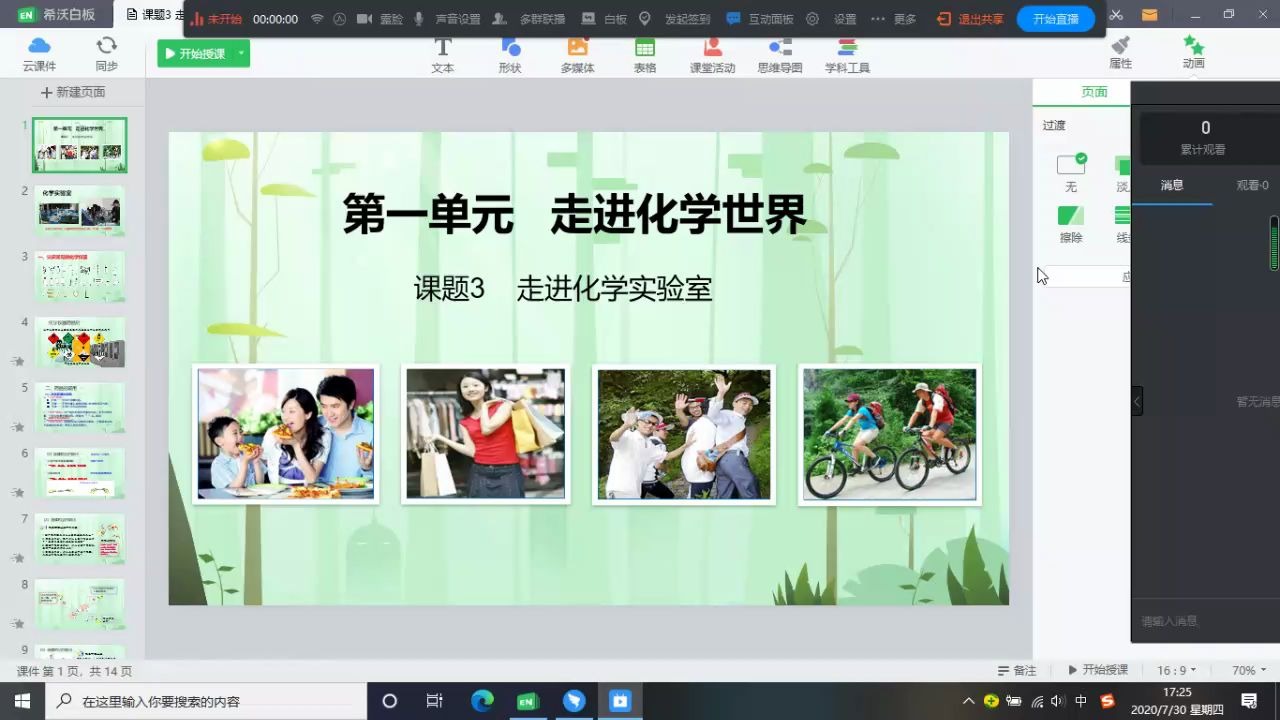
Task: Click the Windows taskbar search box
Action: click(x=206, y=701)
